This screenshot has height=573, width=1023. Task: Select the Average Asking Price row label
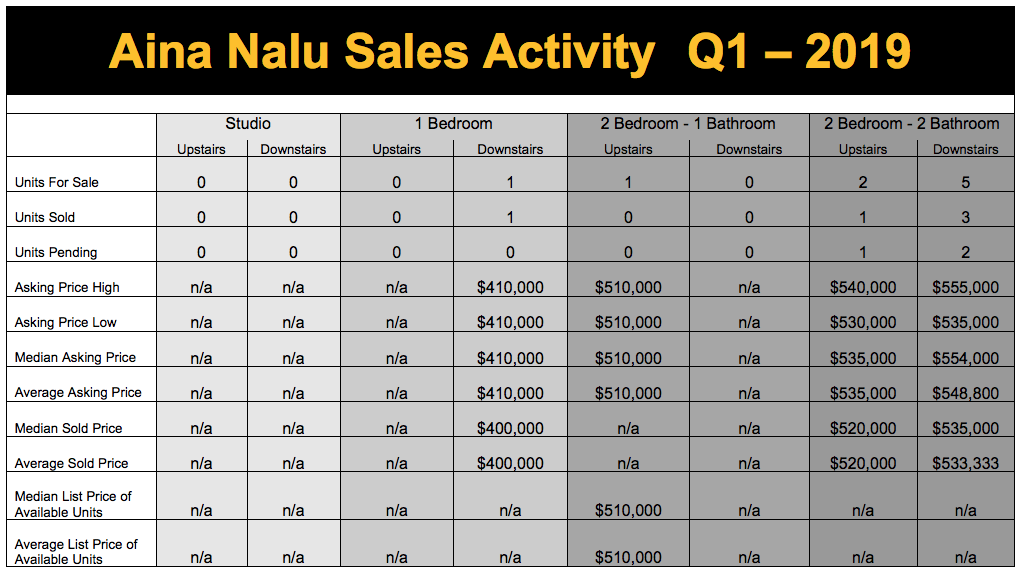tap(78, 393)
